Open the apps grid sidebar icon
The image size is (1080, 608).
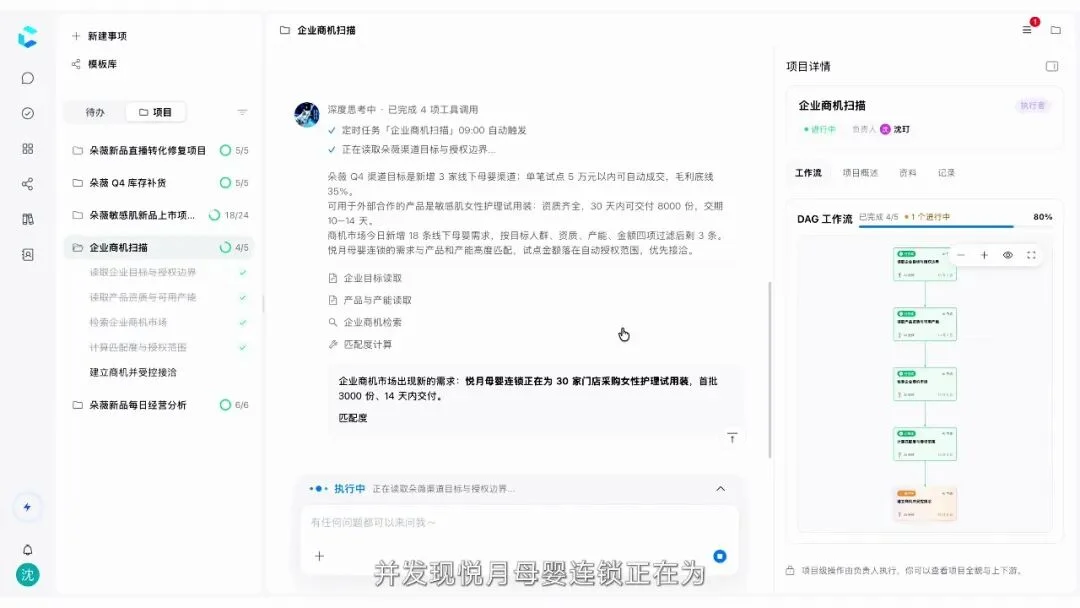pyautogui.click(x=28, y=149)
